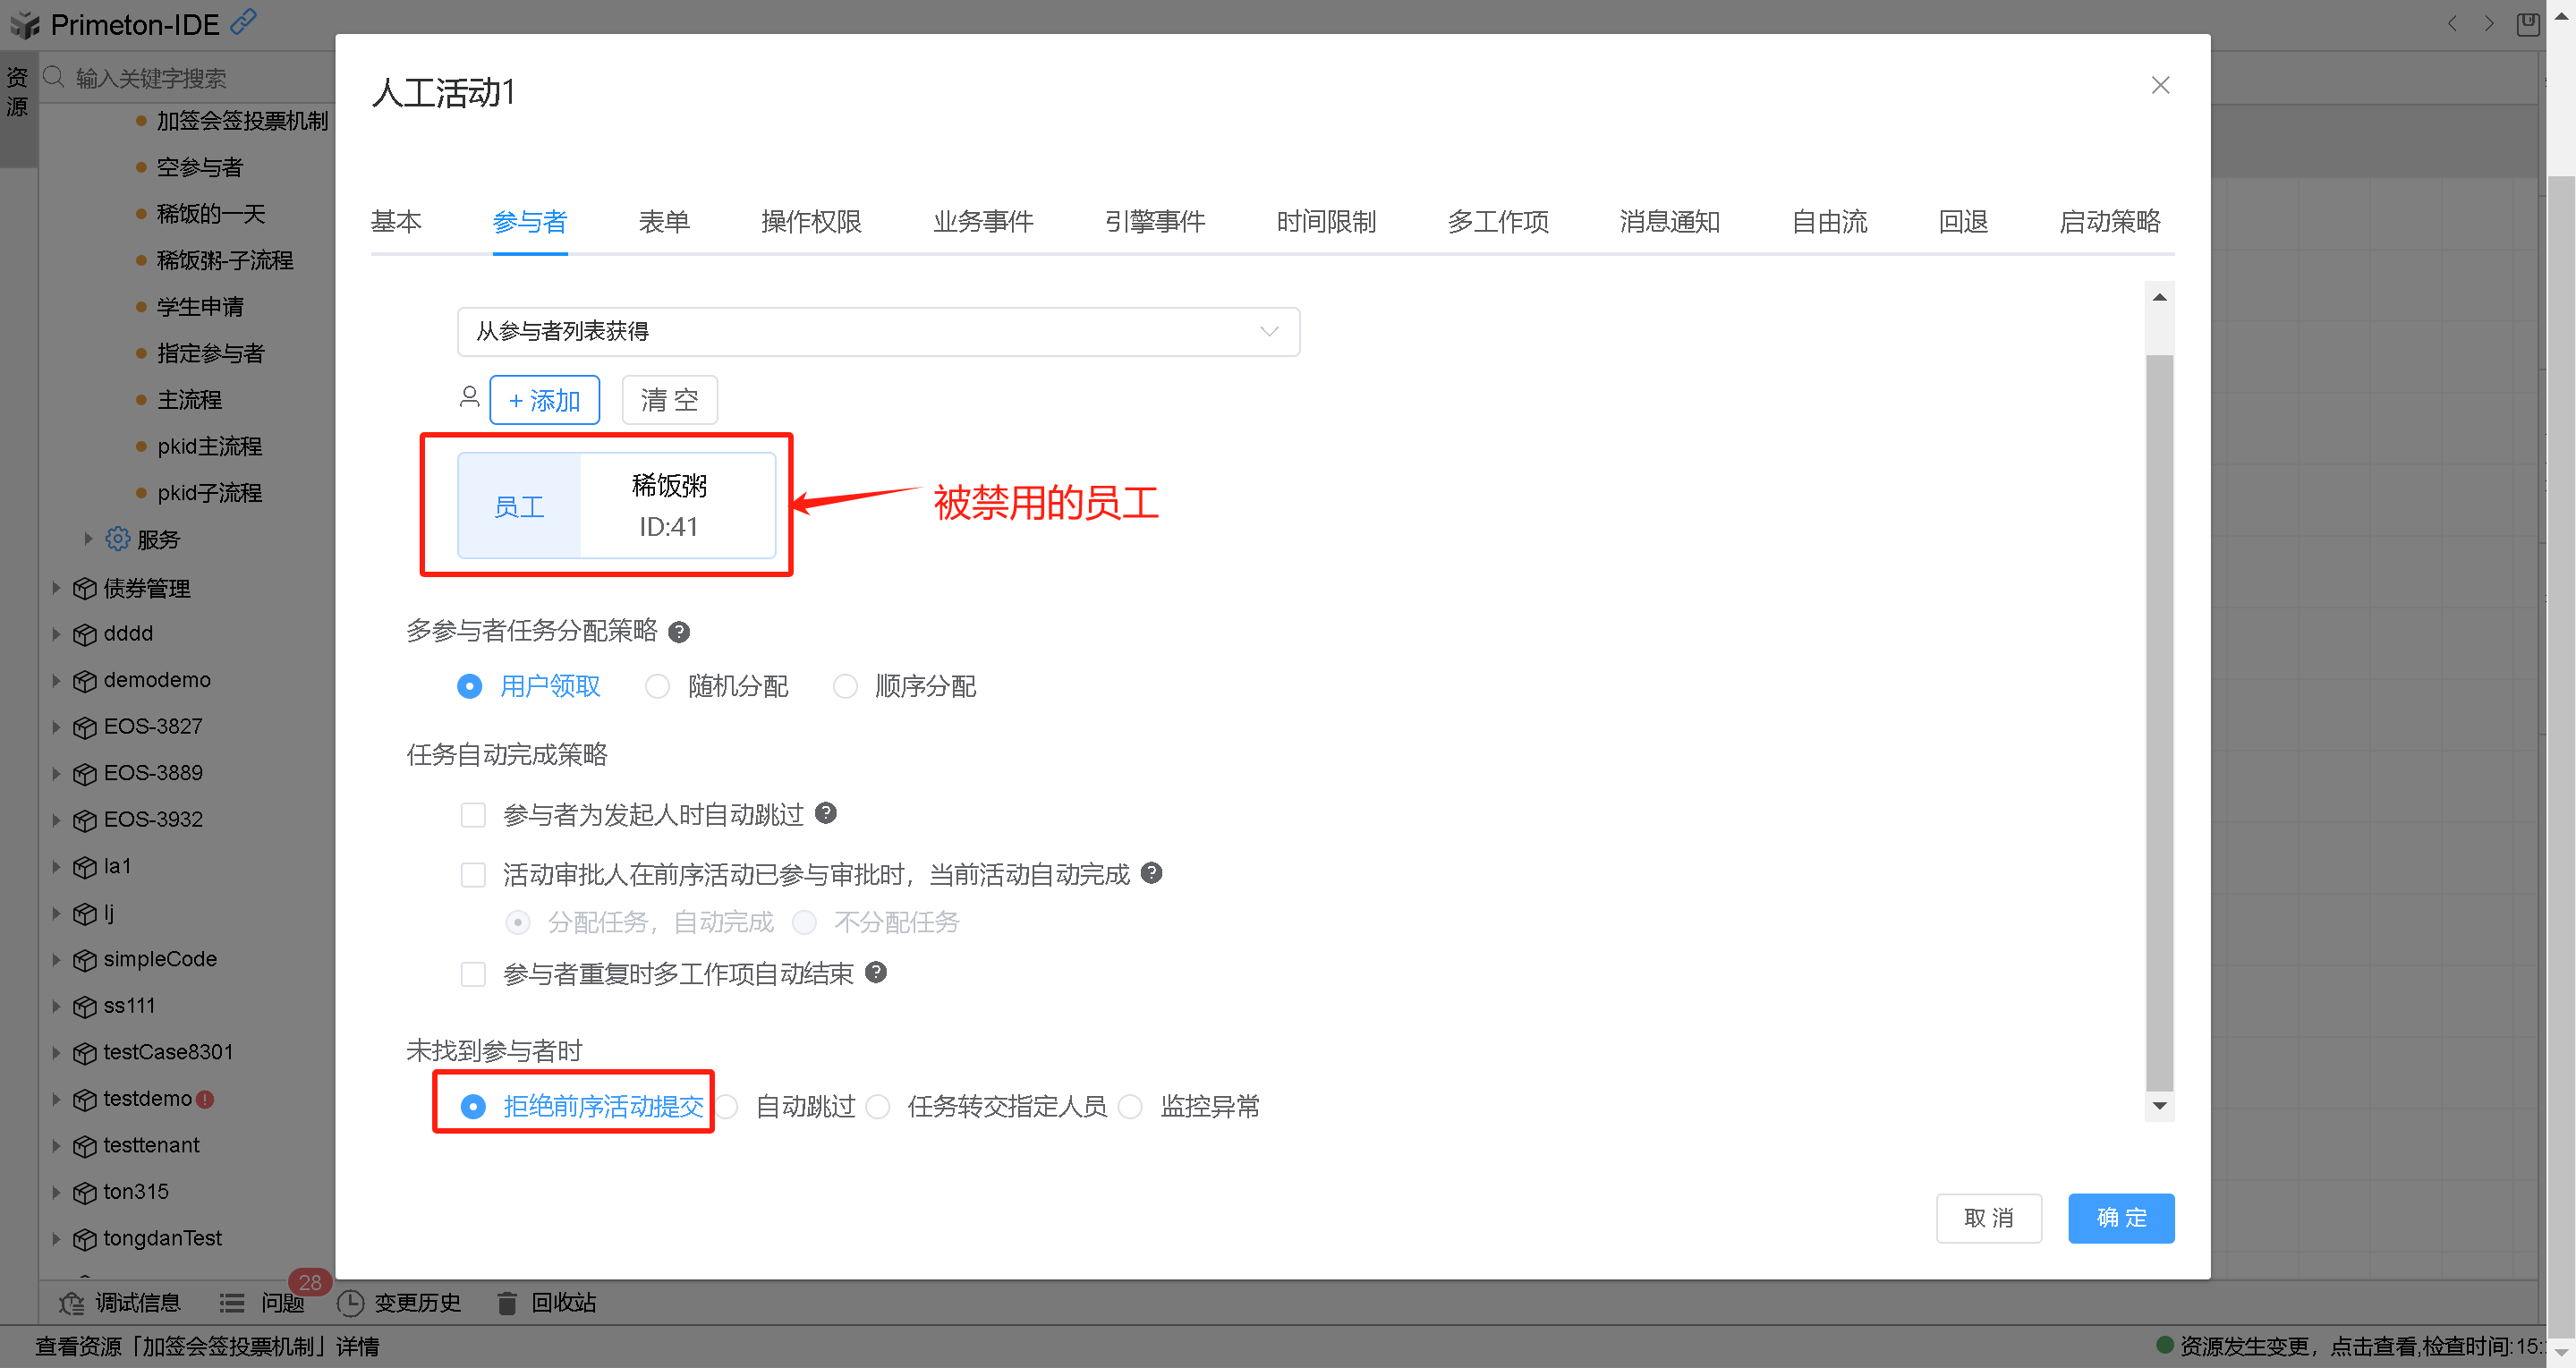This screenshot has height=1368, width=2576.
Task: Click help icon after 参与者重复时多工作项自动结束
Action: click(x=876, y=972)
